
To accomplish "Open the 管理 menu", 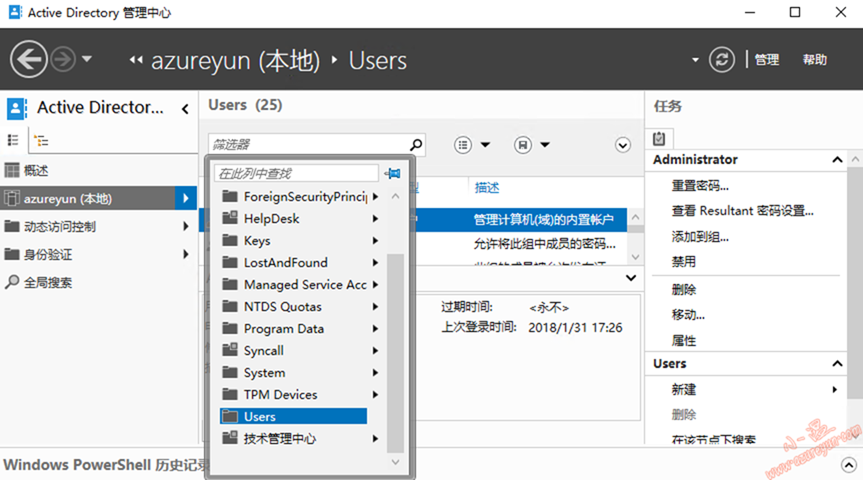I will [x=767, y=59].
